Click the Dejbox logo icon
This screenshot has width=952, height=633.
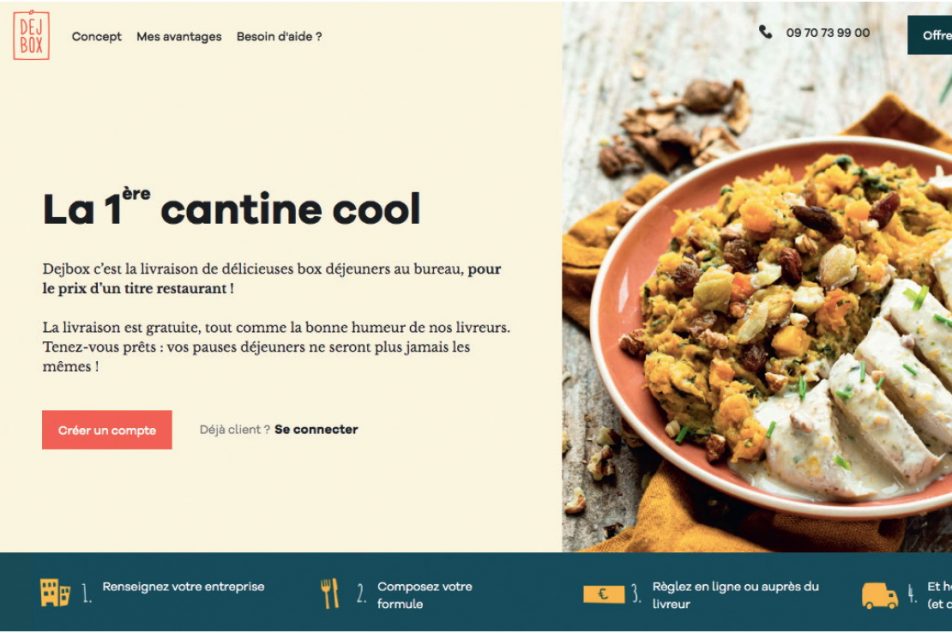[x=31, y=35]
